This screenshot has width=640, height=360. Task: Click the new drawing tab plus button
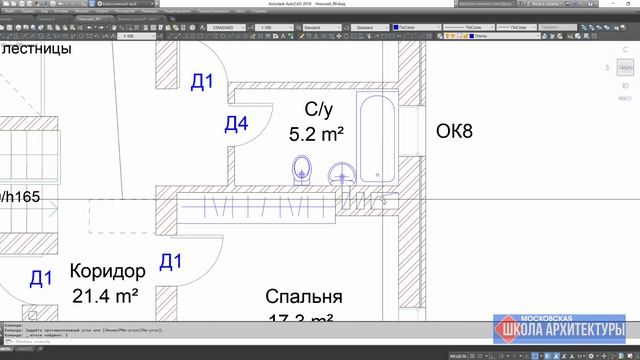coord(173,19)
